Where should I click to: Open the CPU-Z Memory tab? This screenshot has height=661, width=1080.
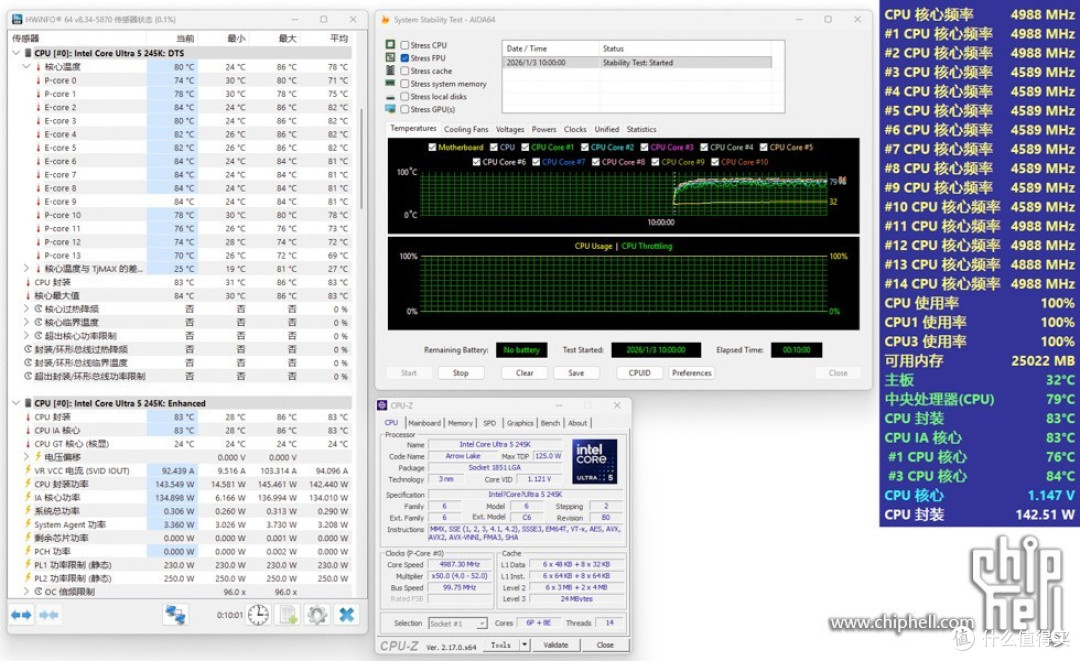(x=460, y=423)
